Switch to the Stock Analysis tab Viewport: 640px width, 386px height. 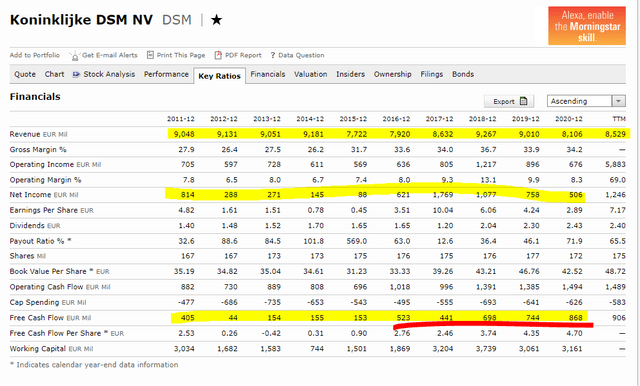(109, 74)
